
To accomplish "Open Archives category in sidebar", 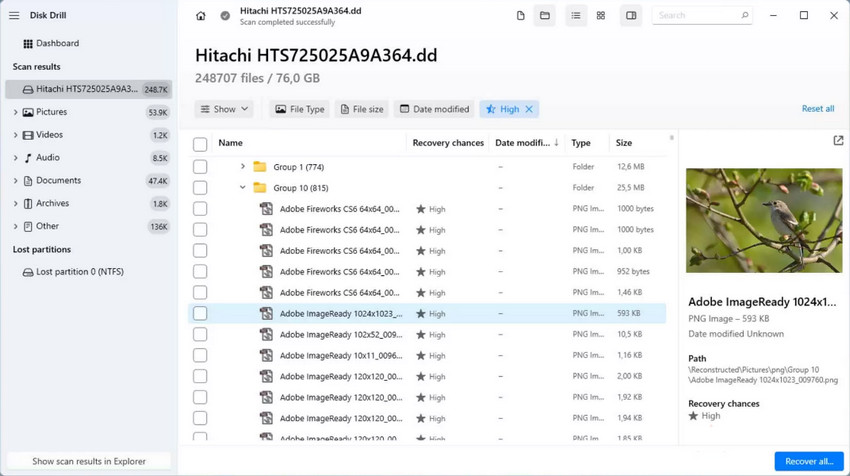I will pos(53,203).
